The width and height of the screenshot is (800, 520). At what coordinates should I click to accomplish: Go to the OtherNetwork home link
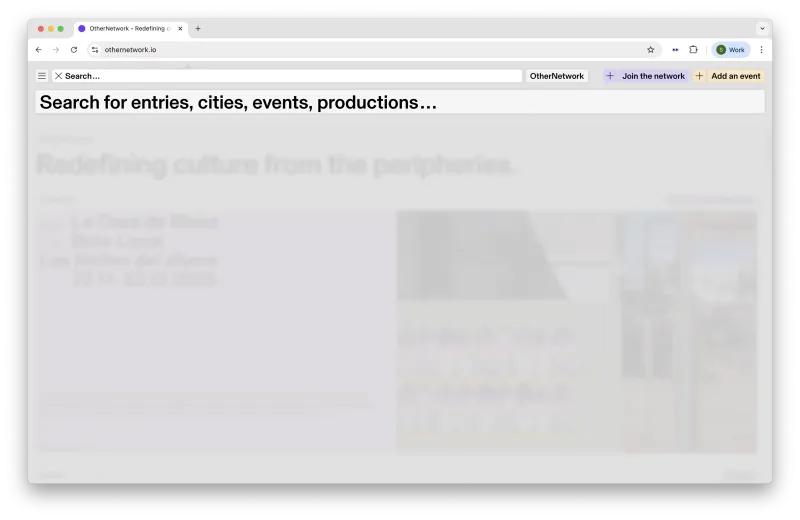click(557, 76)
